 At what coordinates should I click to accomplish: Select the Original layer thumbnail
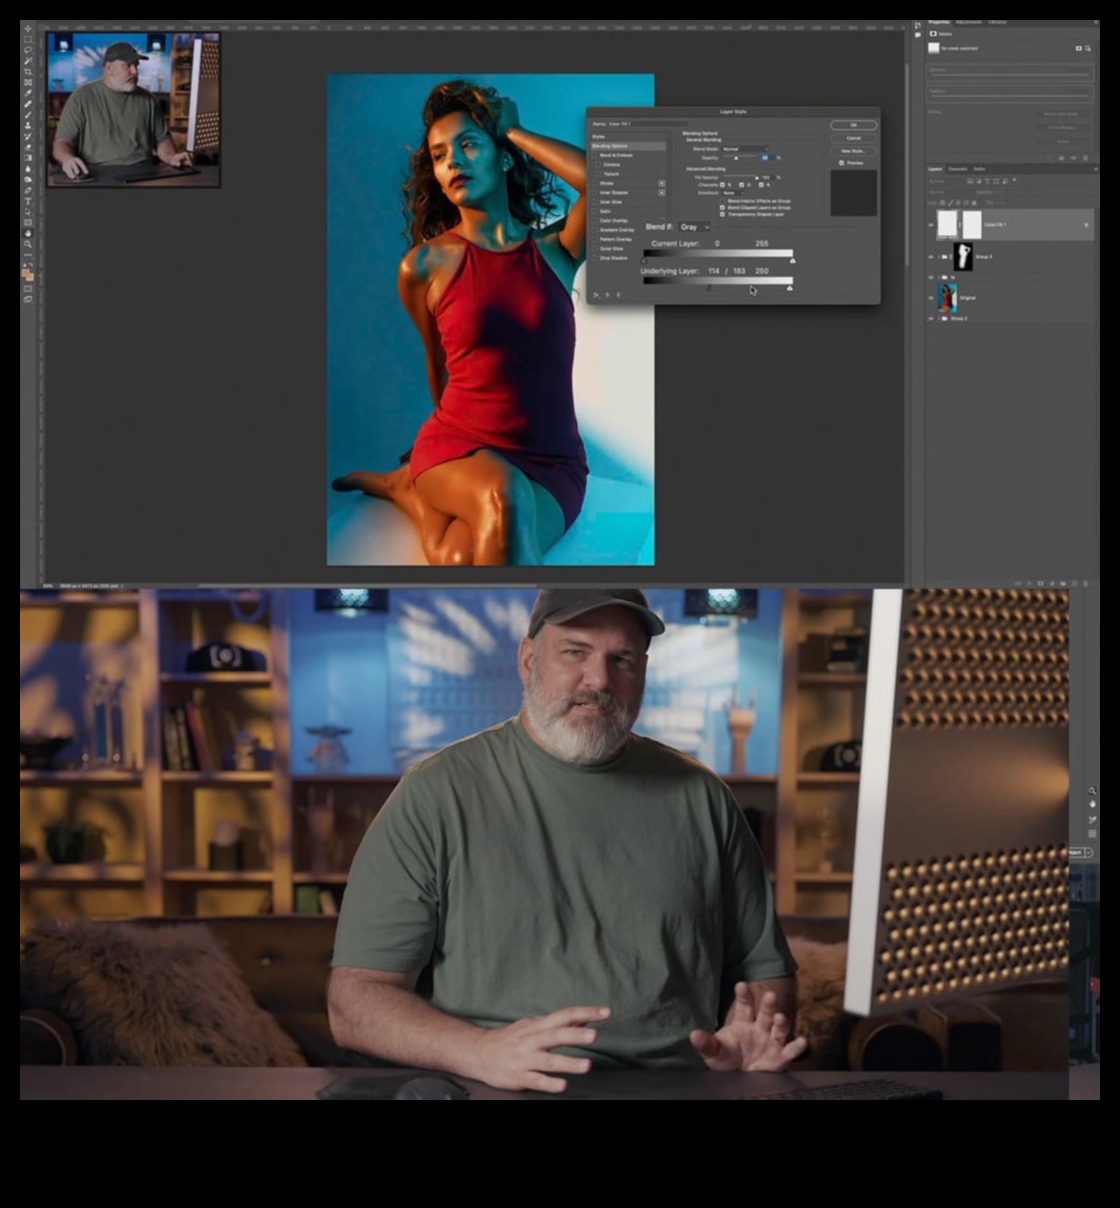[947, 297]
